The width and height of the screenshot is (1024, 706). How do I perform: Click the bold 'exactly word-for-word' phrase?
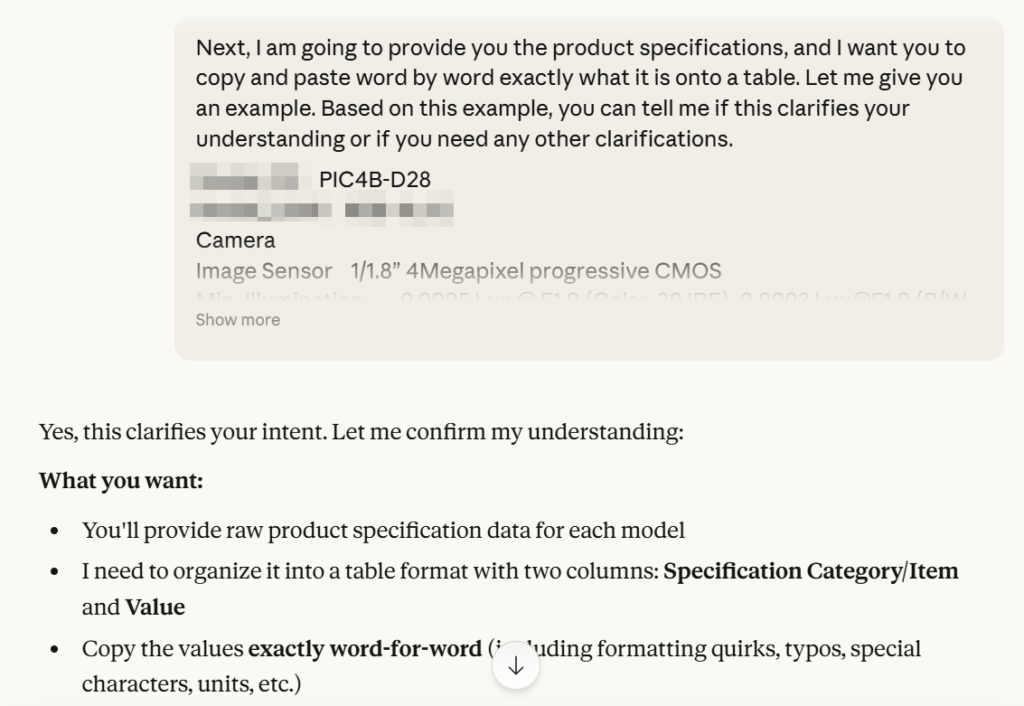point(364,648)
